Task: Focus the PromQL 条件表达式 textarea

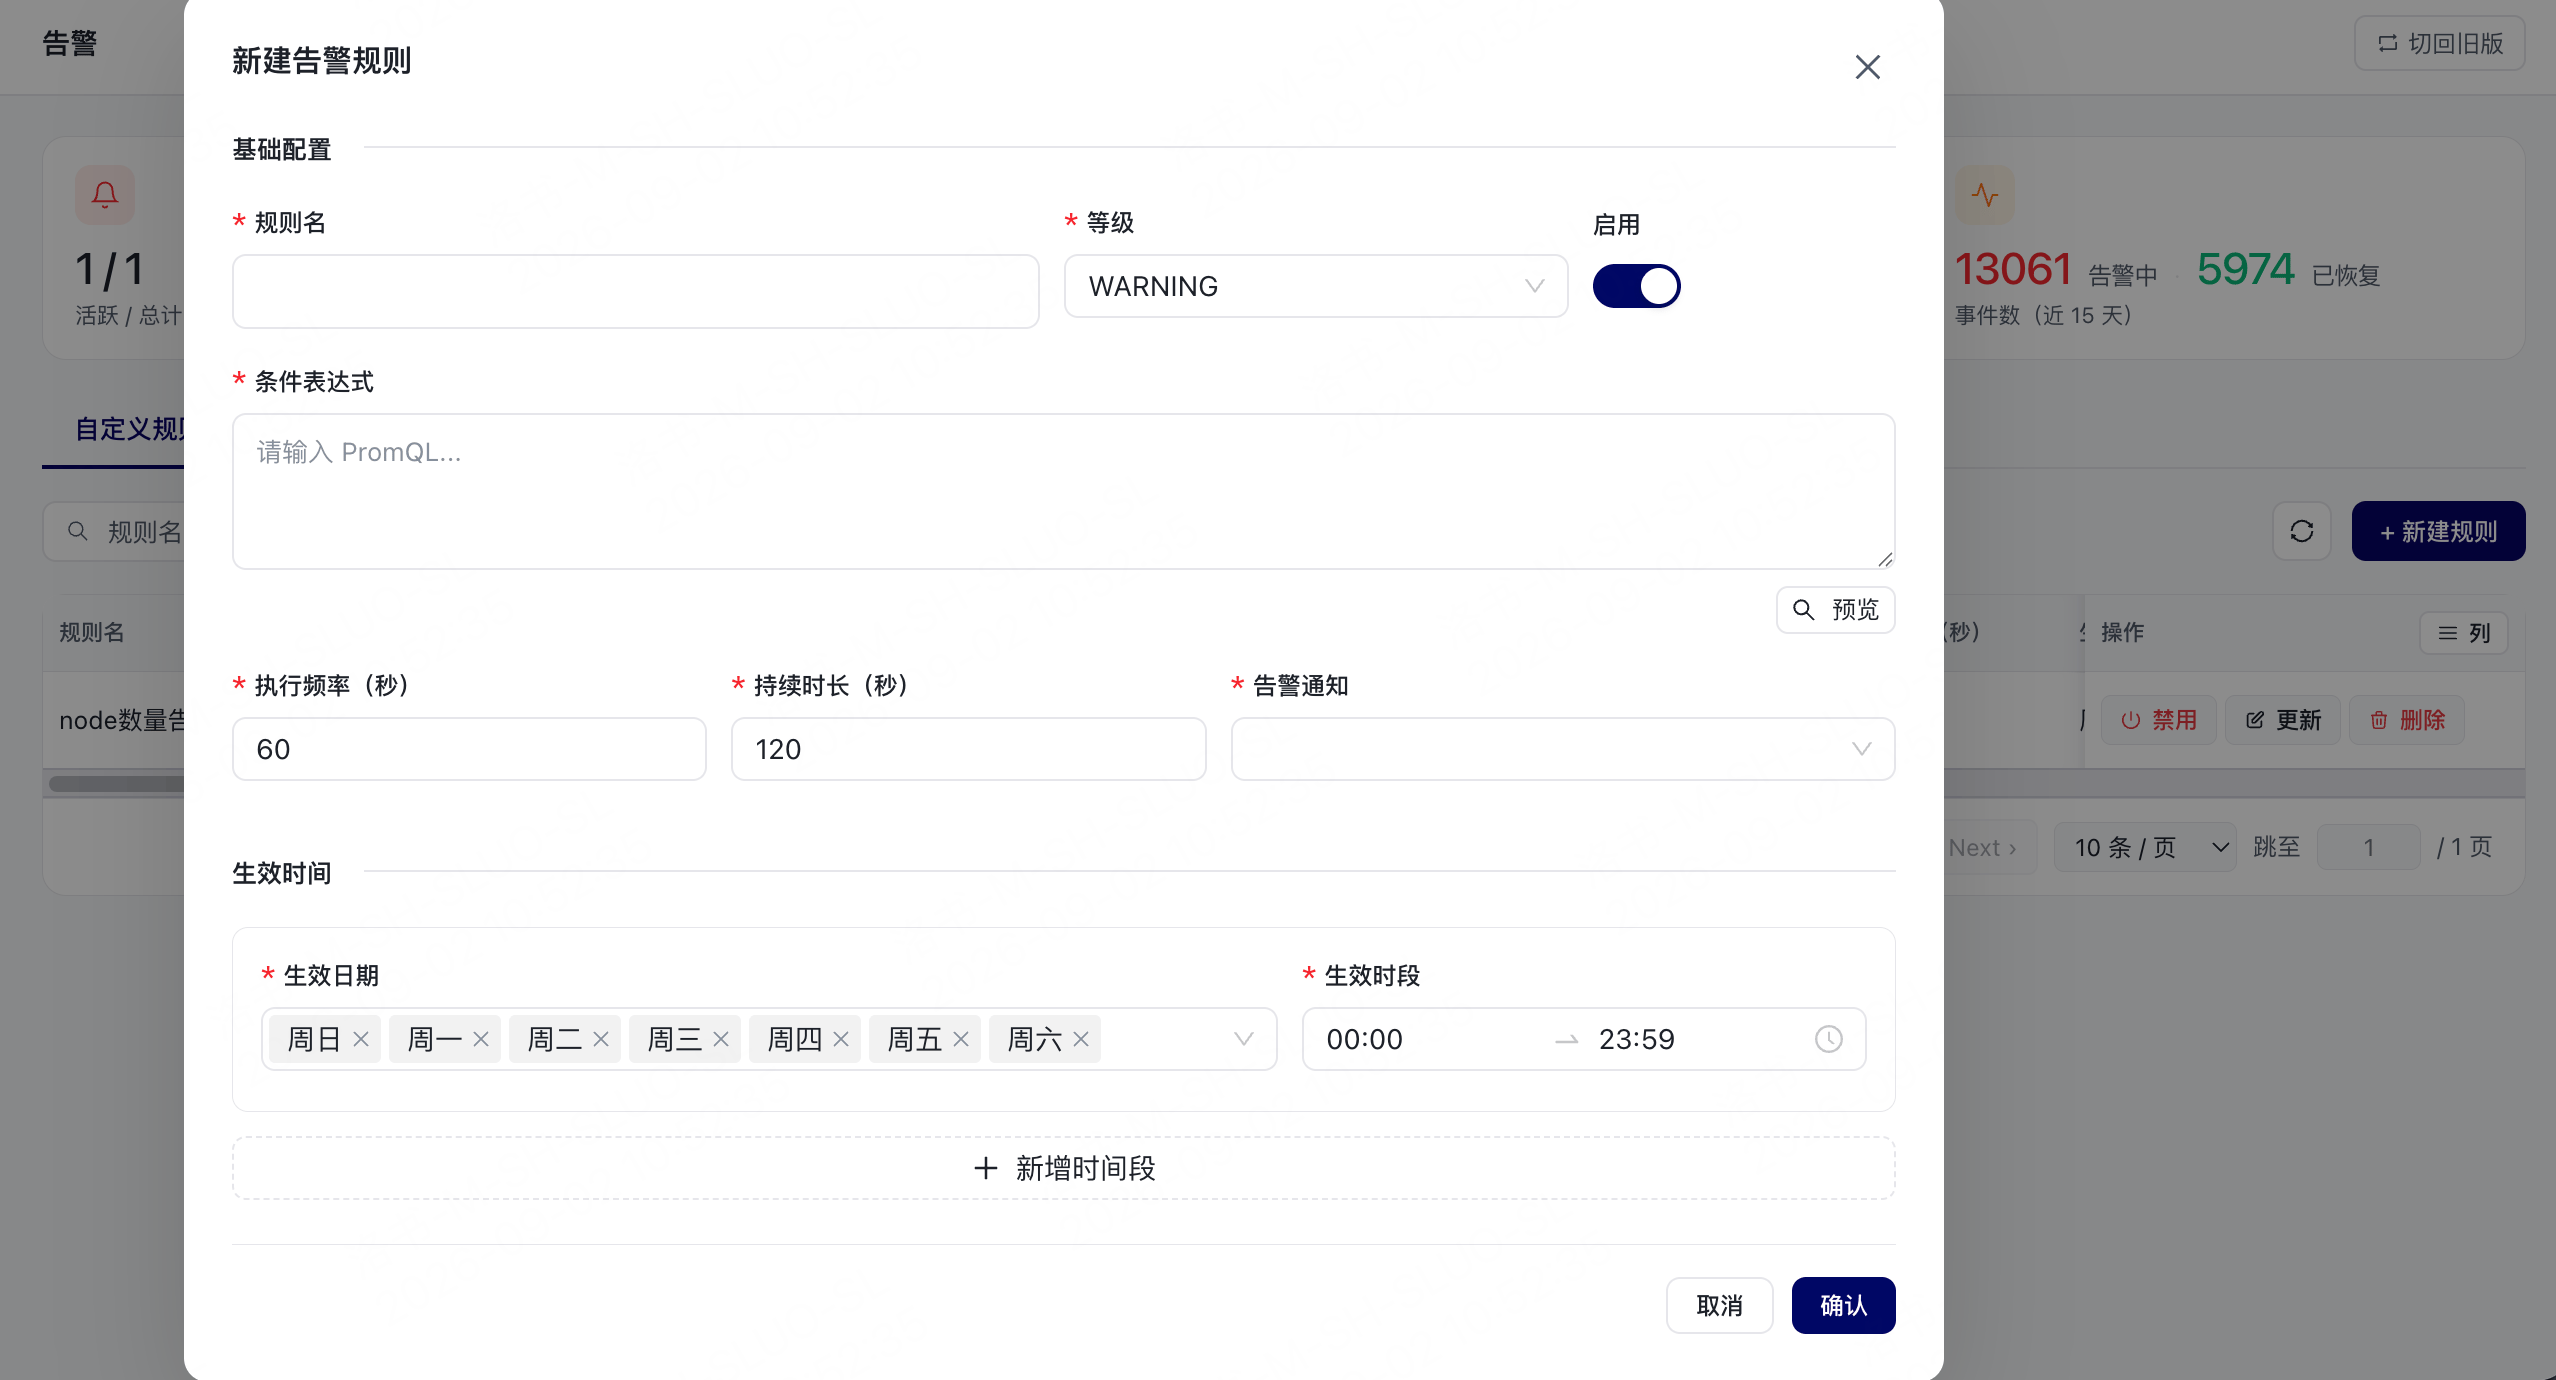Action: point(1063,491)
